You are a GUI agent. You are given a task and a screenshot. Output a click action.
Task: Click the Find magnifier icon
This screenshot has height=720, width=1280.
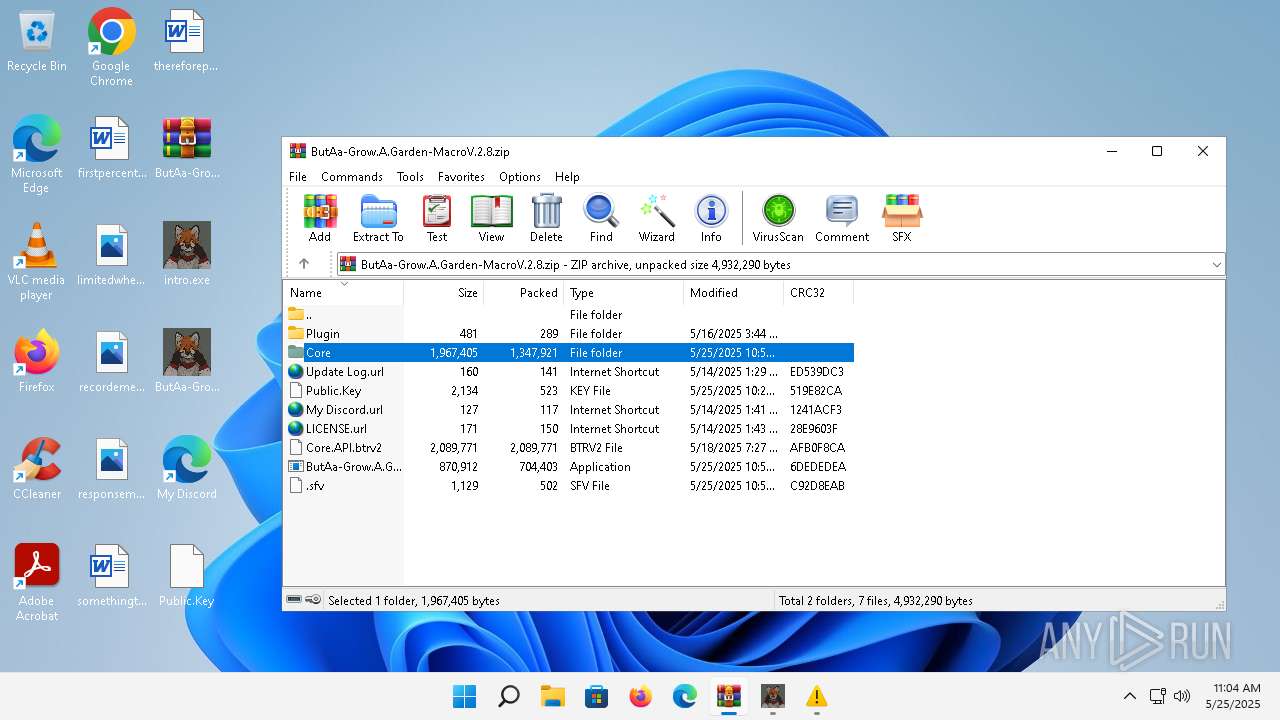click(x=601, y=218)
